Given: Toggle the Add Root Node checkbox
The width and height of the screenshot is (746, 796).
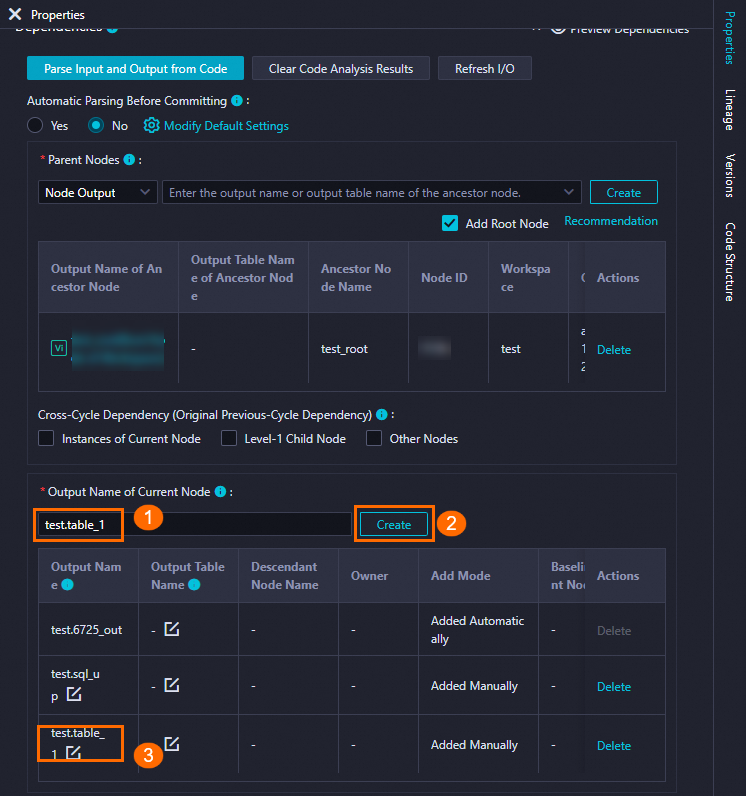Looking at the screenshot, I should click(450, 223).
